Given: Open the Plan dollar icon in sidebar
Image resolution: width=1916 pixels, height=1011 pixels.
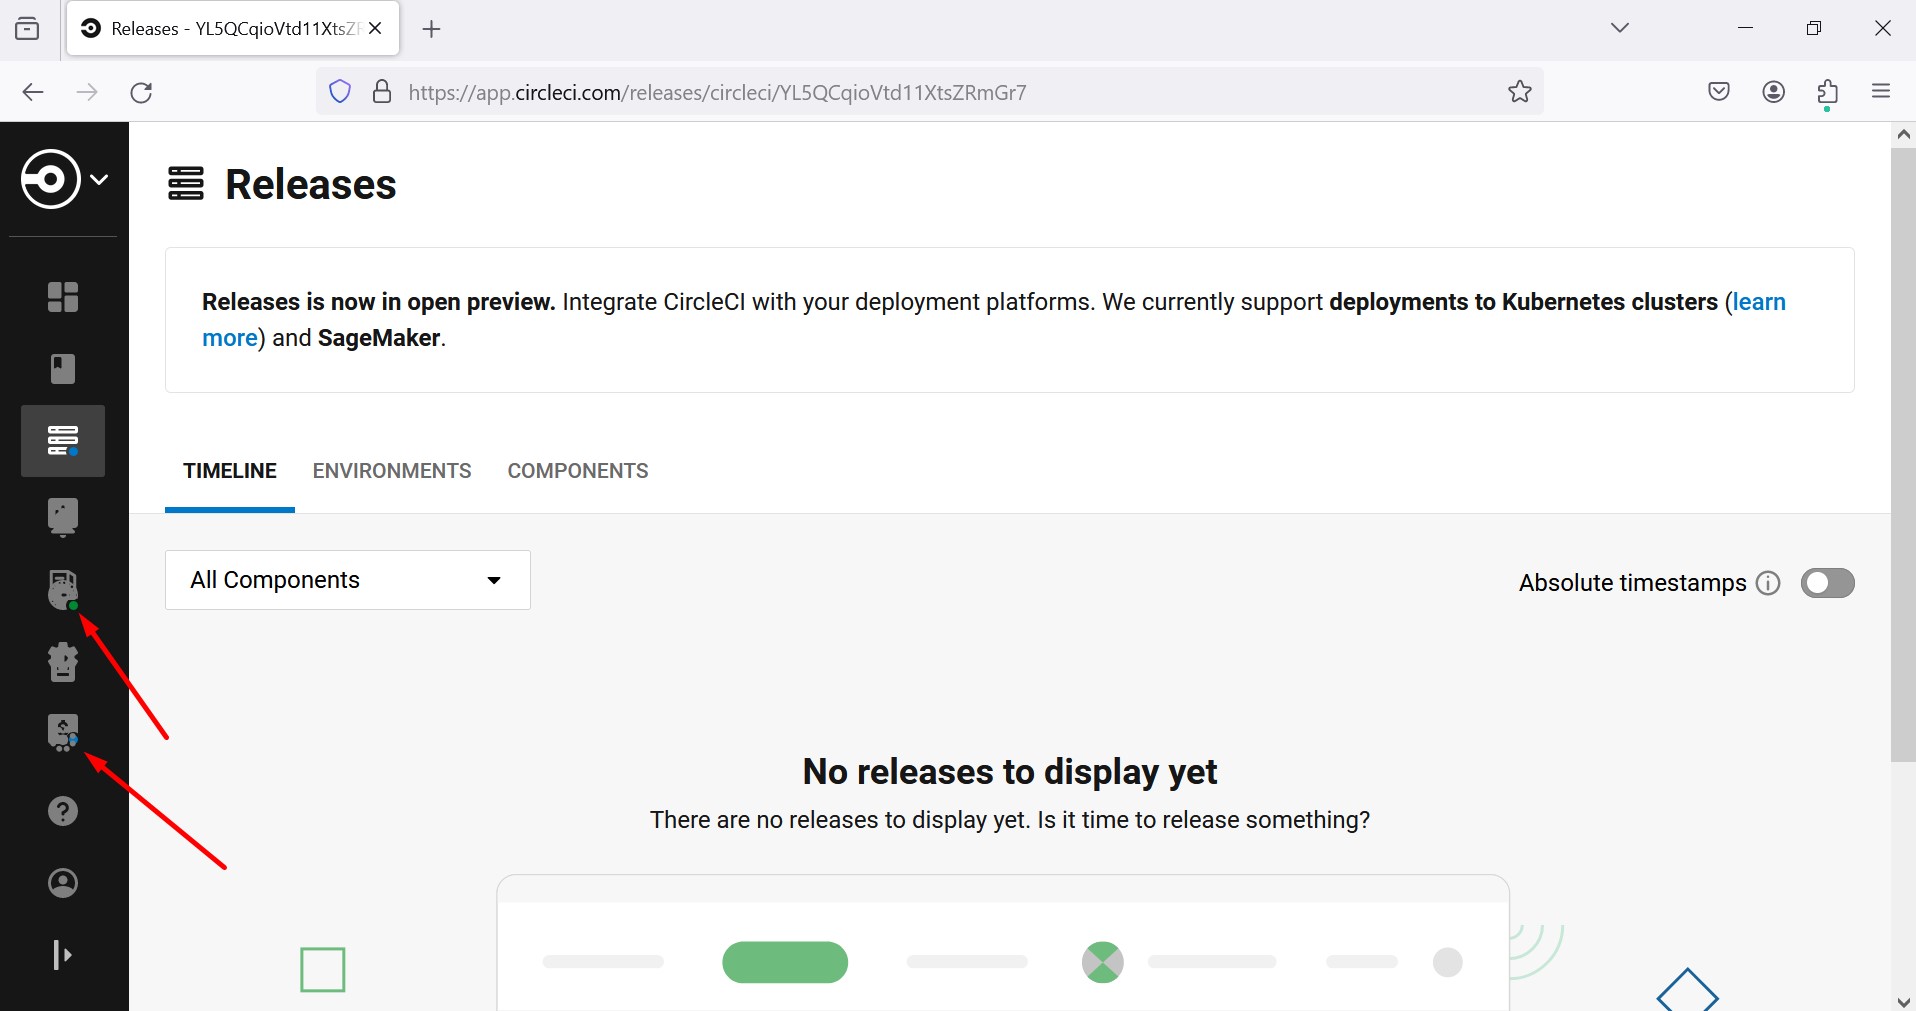Looking at the screenshot, I should [63, 733].
